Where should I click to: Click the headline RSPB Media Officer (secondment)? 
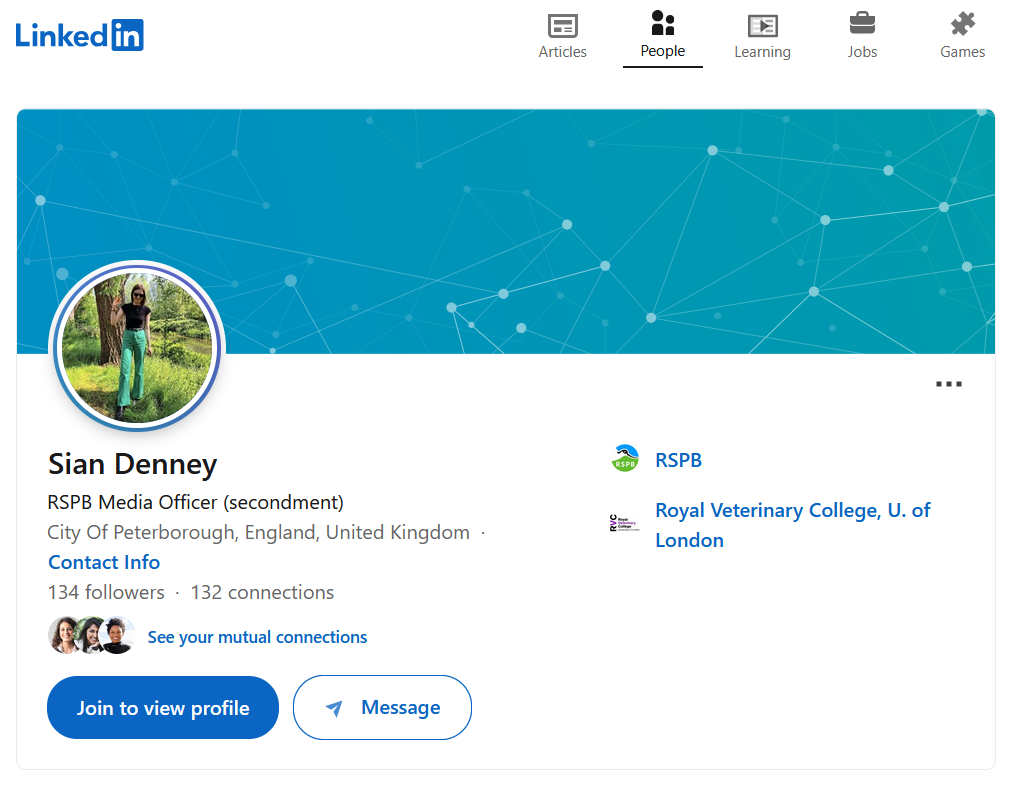[195, 502]
